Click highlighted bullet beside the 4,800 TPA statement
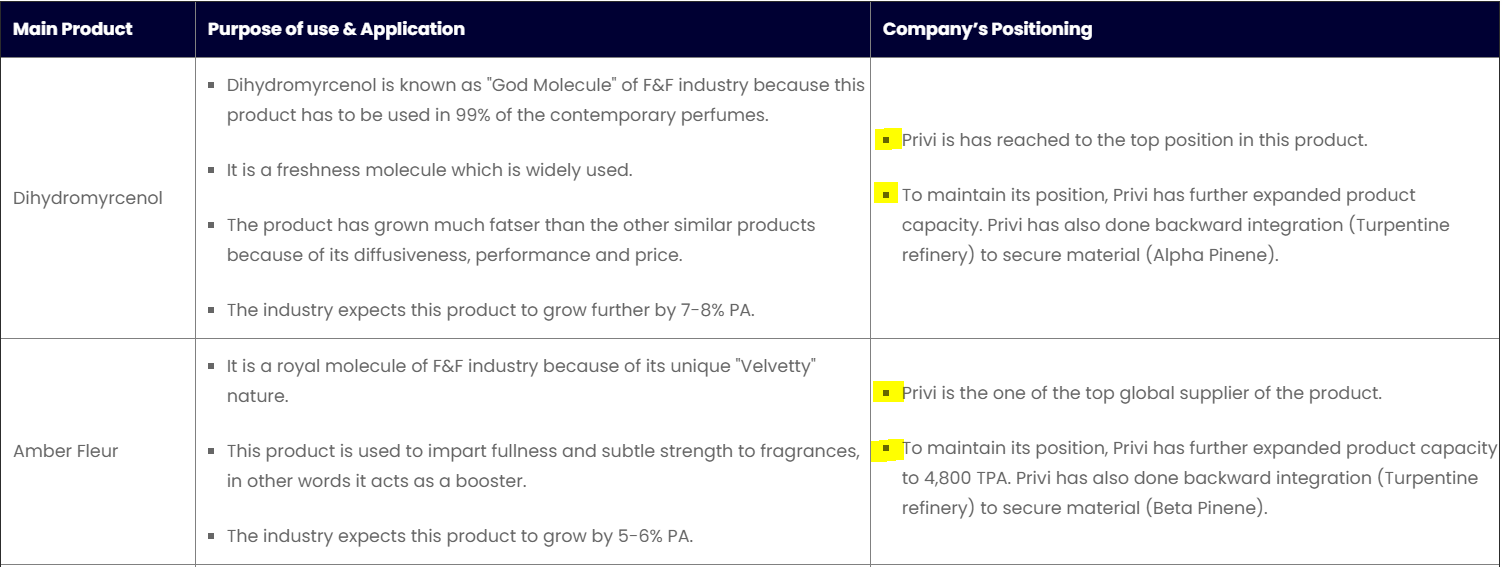 pyautogui.click(x=886, y=448)
